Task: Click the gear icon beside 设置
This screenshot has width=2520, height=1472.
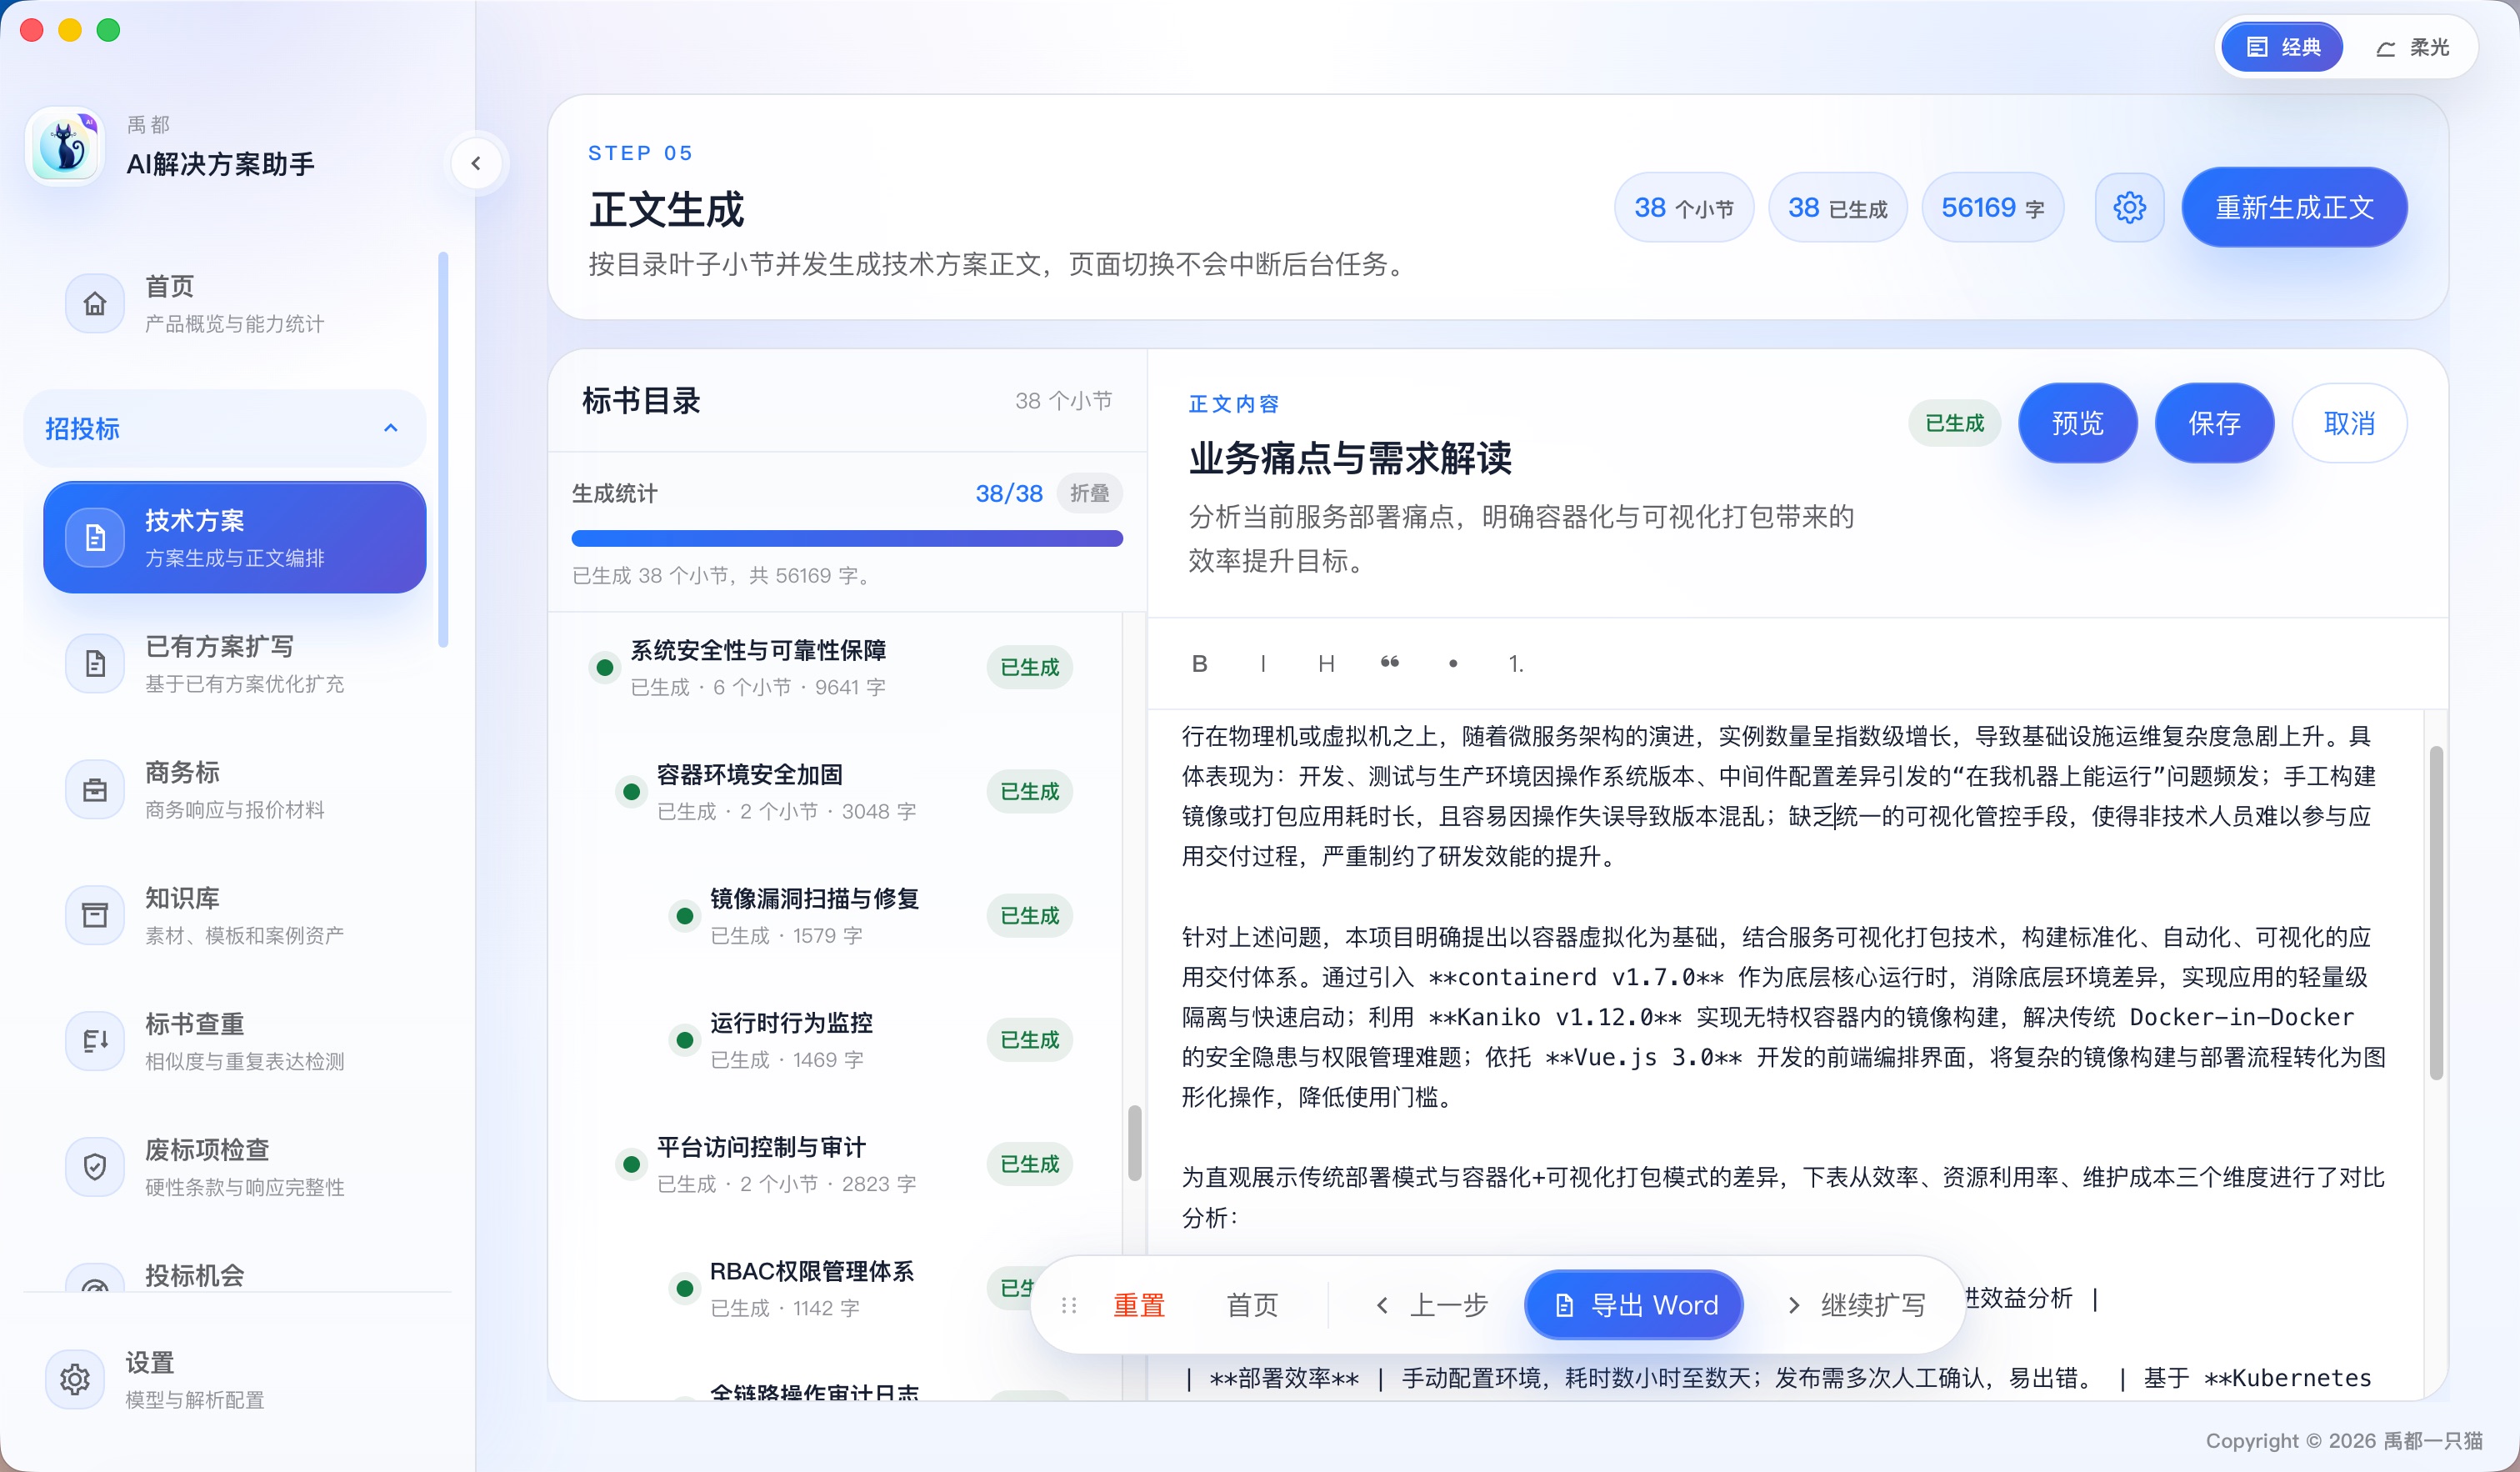Action: 75,1379
